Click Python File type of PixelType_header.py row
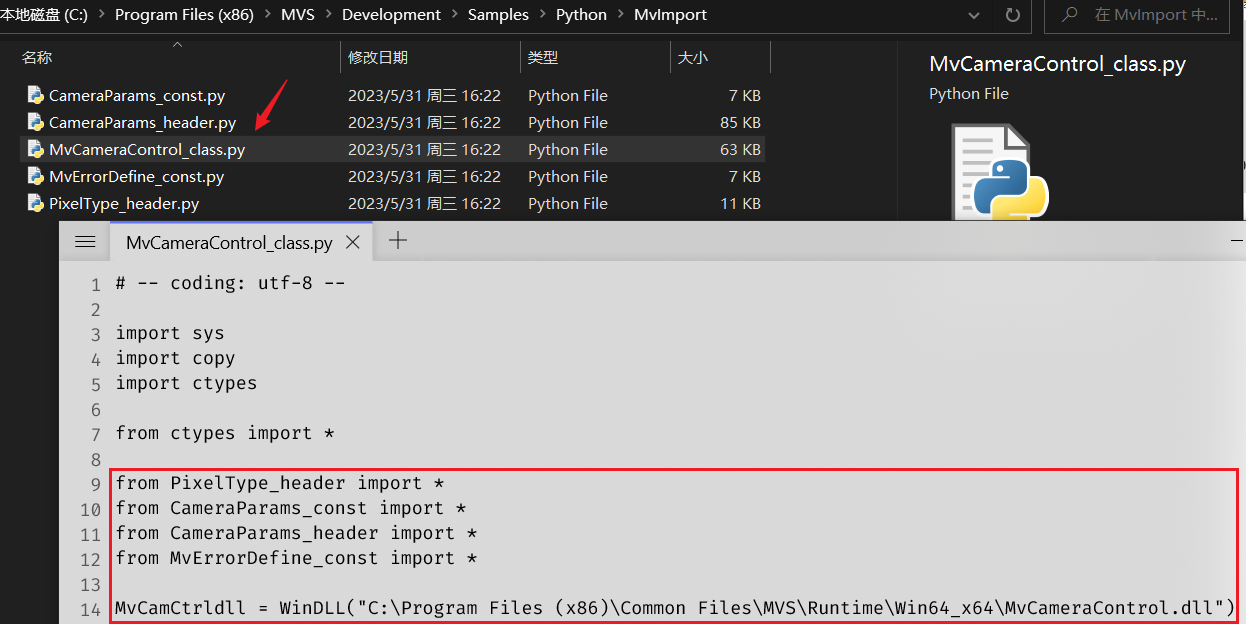 568,204
